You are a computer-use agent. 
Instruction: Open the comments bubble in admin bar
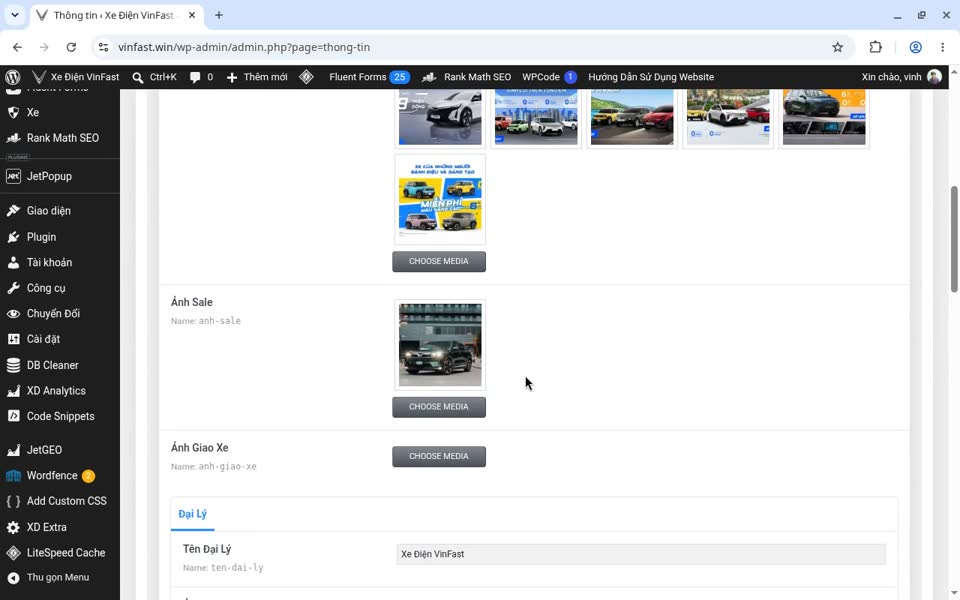[x=201, y=77]
